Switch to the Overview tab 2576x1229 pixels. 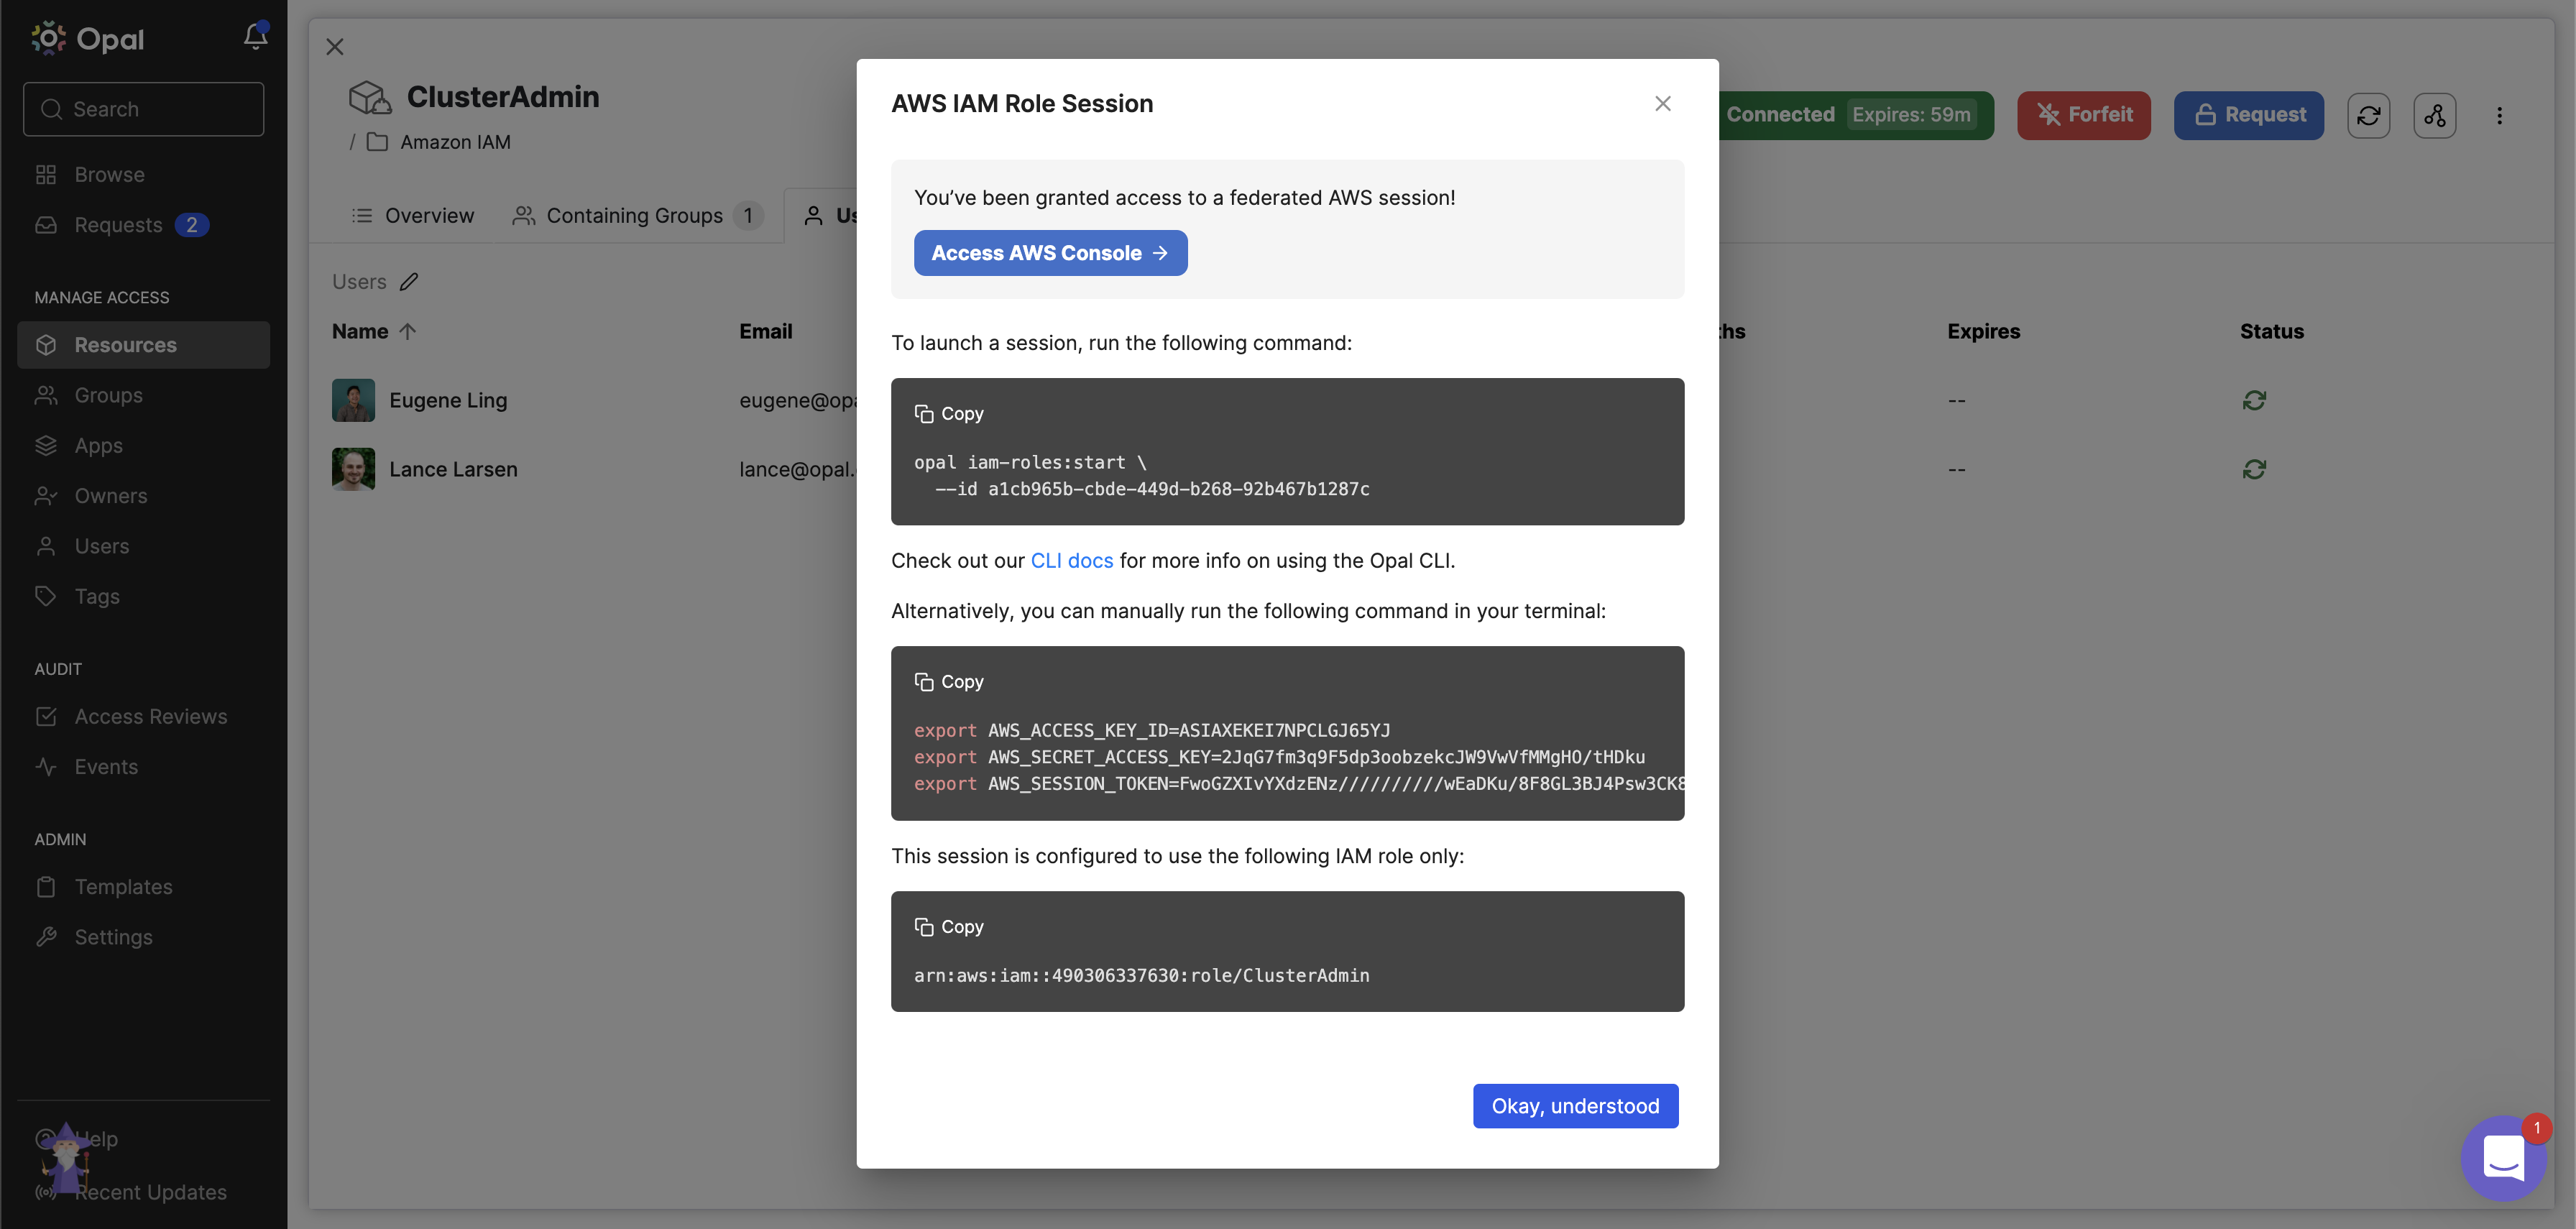click(413, 215)
